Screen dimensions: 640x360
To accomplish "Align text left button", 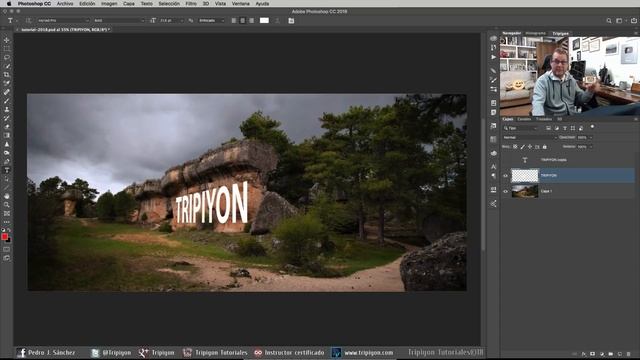I will coord(234,20).
